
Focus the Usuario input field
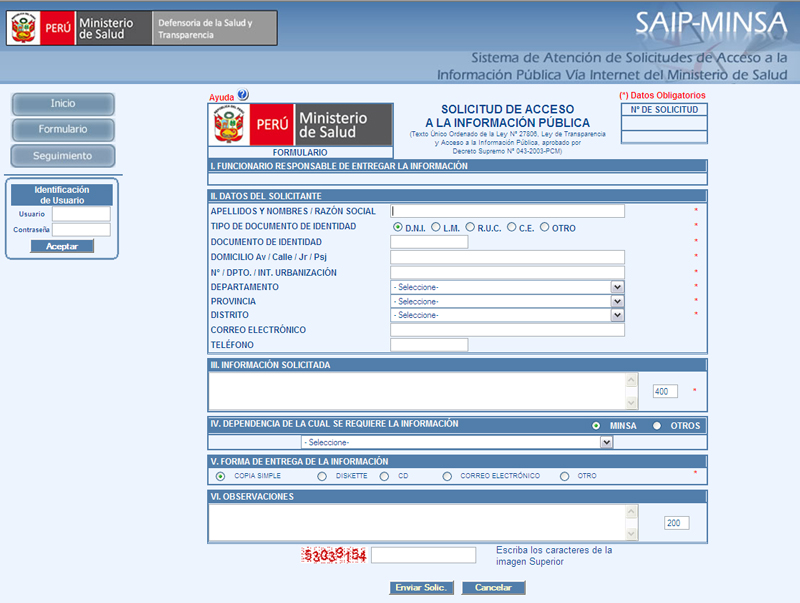(x=81, y=214)
